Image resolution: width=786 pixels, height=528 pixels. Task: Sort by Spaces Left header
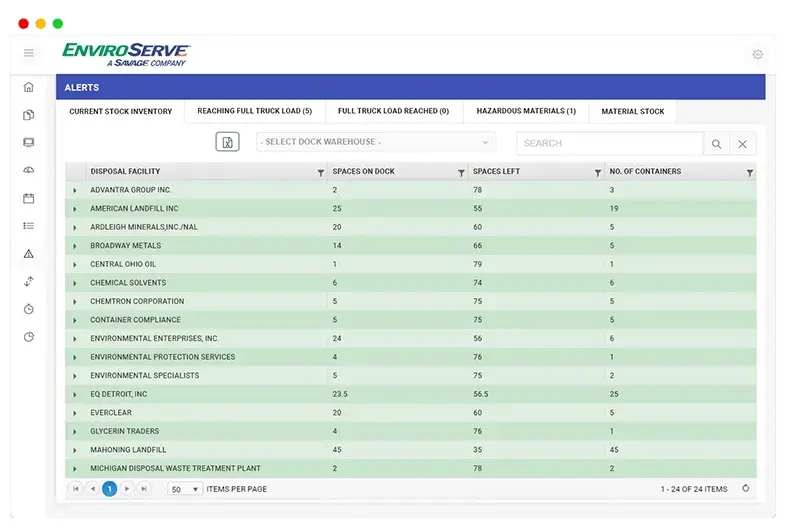coord(496,171)
